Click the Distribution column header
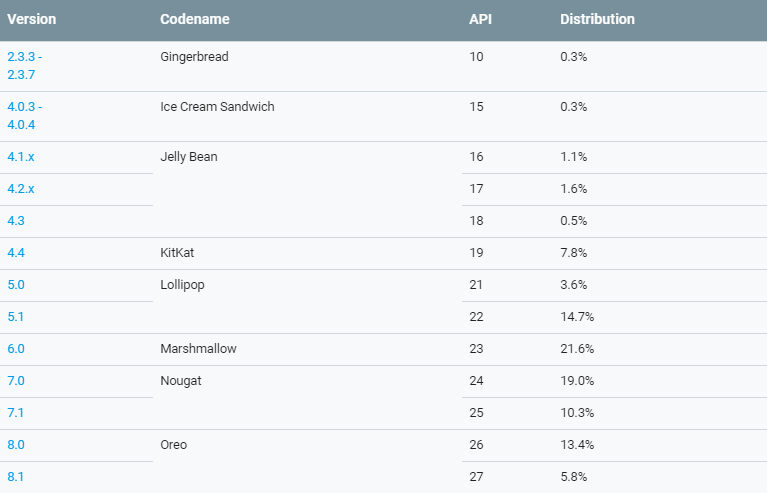767x494 pixels. (x=597, y=19)
